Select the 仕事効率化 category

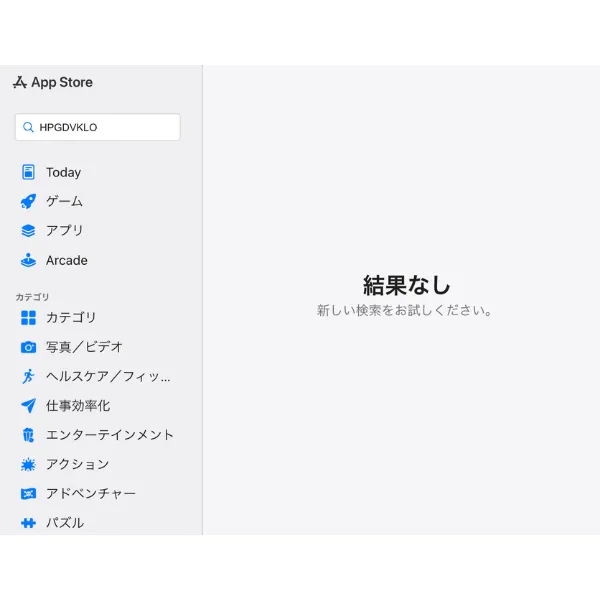[78, 406]
